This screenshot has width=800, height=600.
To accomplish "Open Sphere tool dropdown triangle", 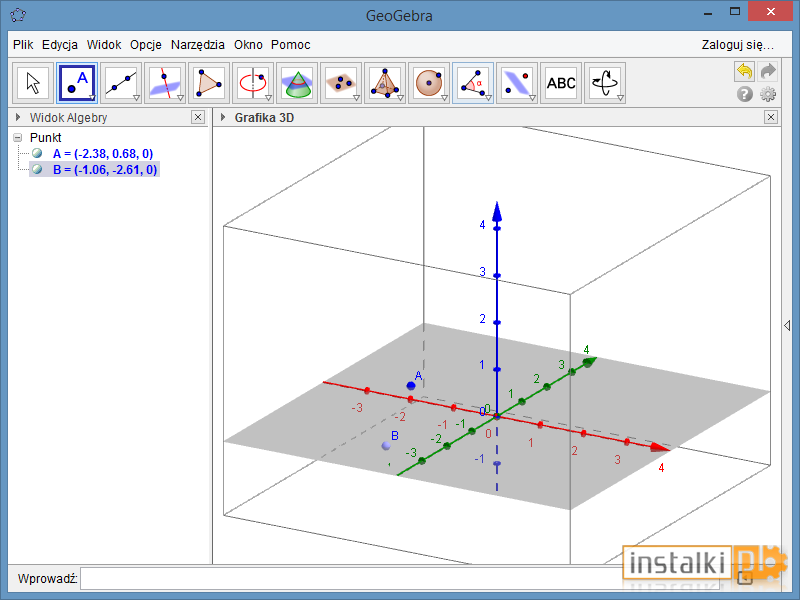I will pyautogui.click(x=444, y=97).
